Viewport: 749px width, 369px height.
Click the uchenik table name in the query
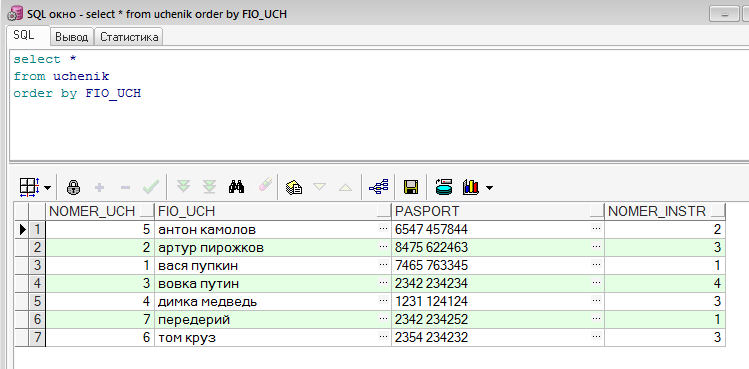(x=81, y=76)
